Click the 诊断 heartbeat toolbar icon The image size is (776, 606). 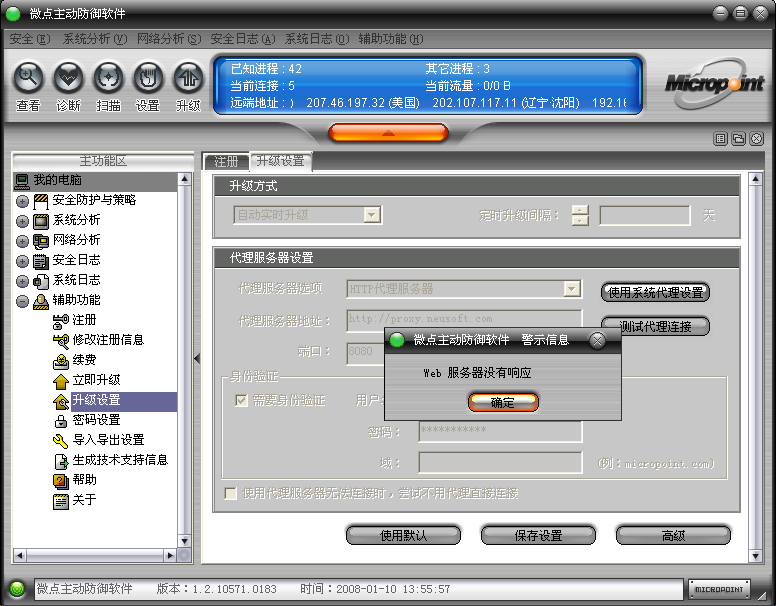pyautogui.click(x=68, y=78)
